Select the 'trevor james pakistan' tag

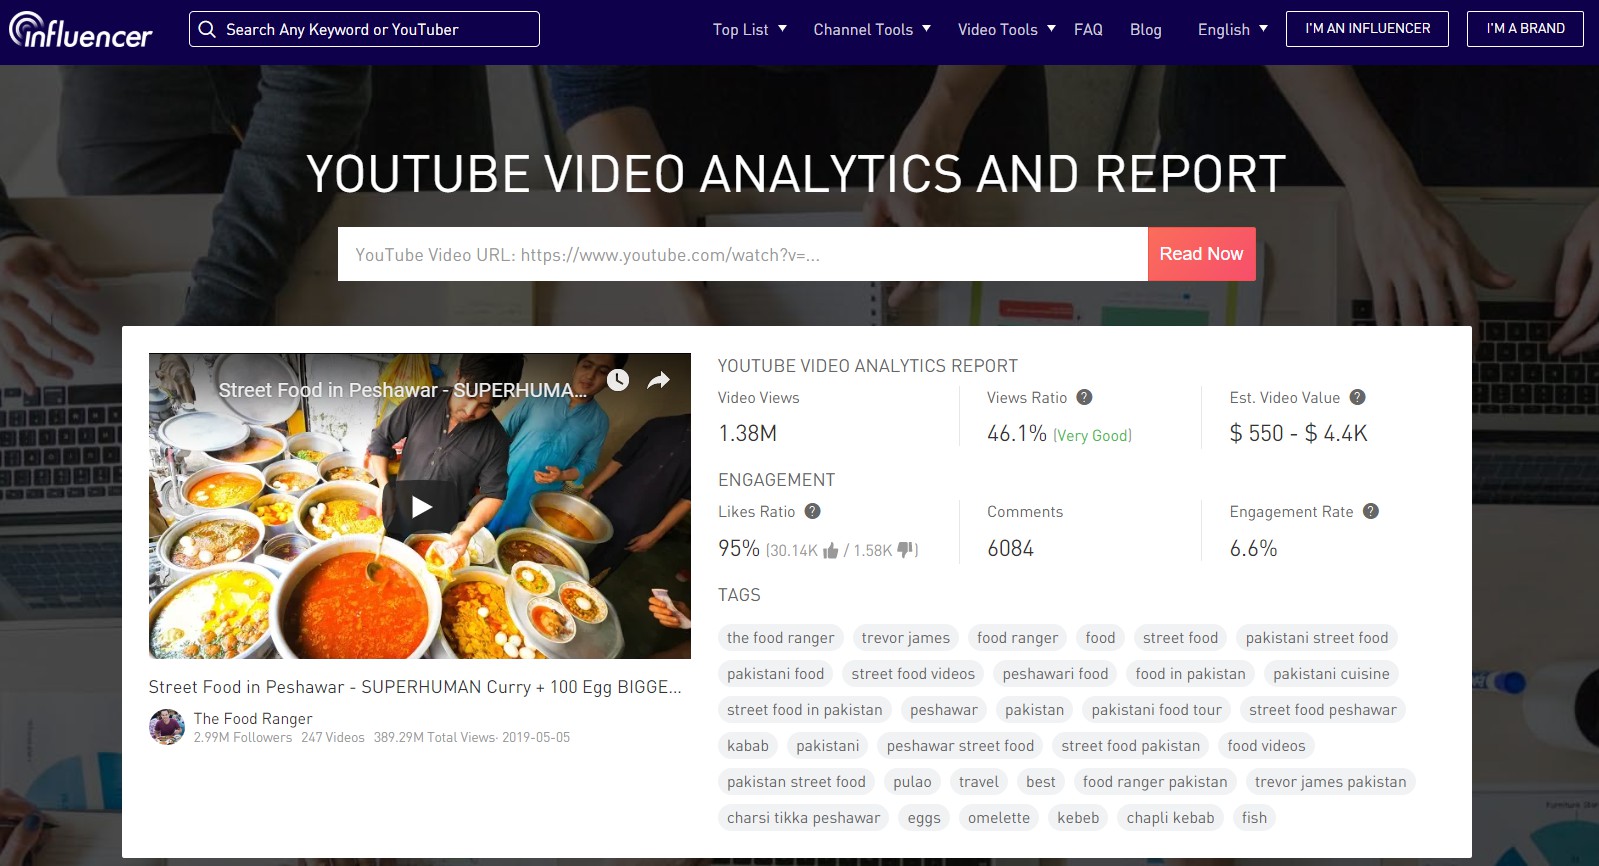[x=1330, y=782]
